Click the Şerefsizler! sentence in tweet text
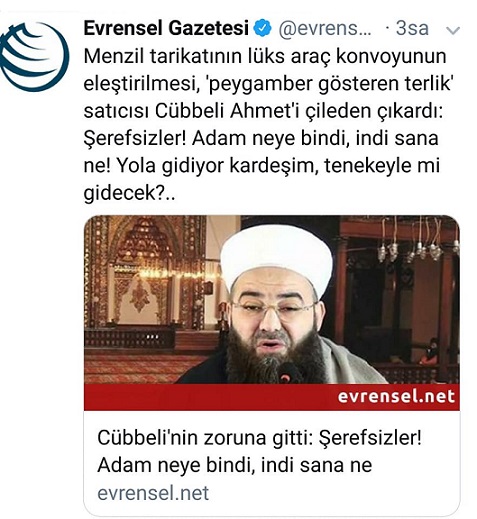The height and width of the screenshot is (519, 477). tap(135, 138)
